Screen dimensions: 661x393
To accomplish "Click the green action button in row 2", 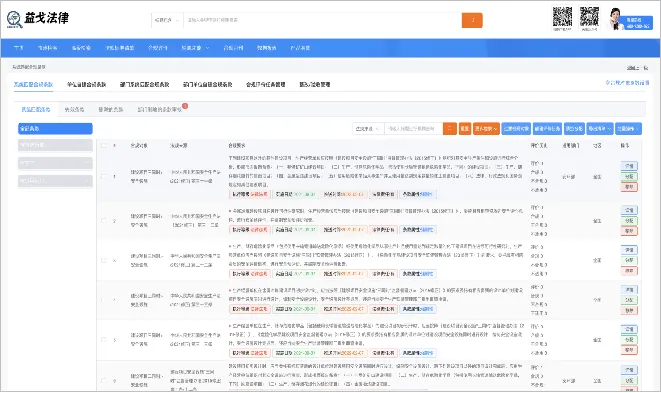I will click(x=629, y=221).
